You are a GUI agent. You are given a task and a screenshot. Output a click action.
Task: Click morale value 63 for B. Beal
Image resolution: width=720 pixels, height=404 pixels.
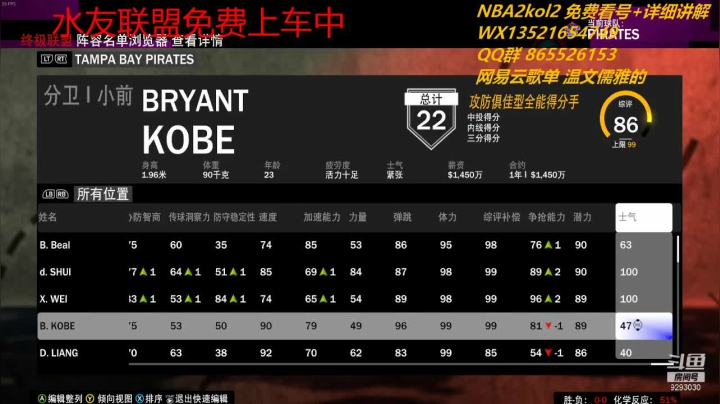click(625, 245)
